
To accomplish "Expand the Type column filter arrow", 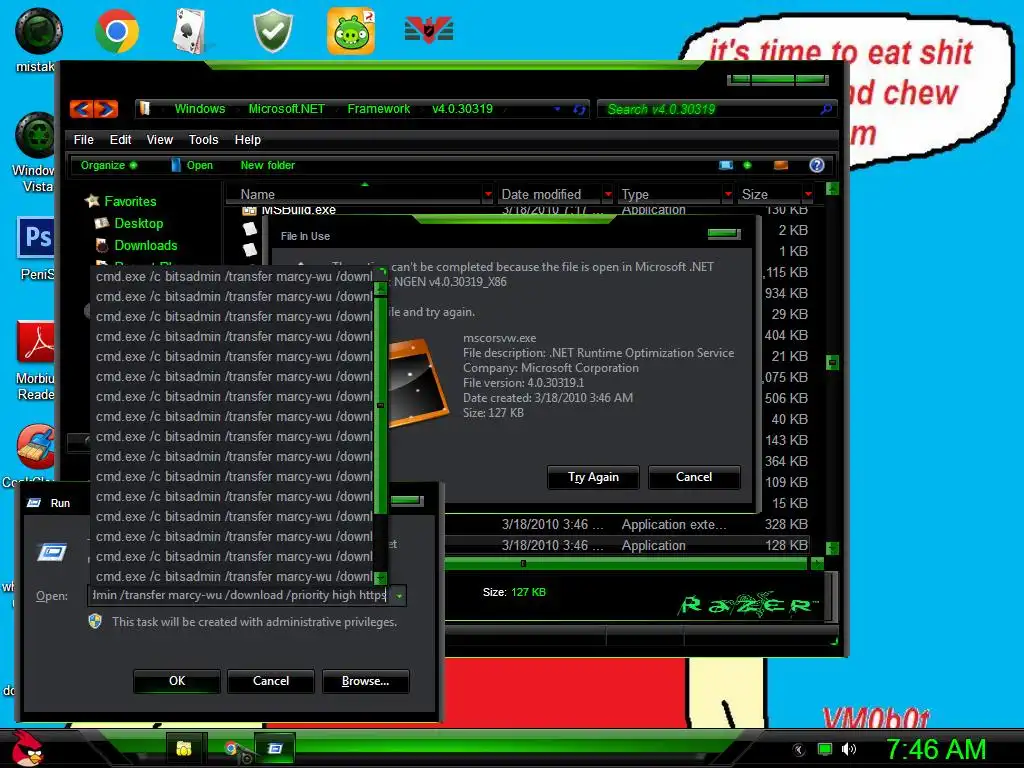I will click(728, 194).
